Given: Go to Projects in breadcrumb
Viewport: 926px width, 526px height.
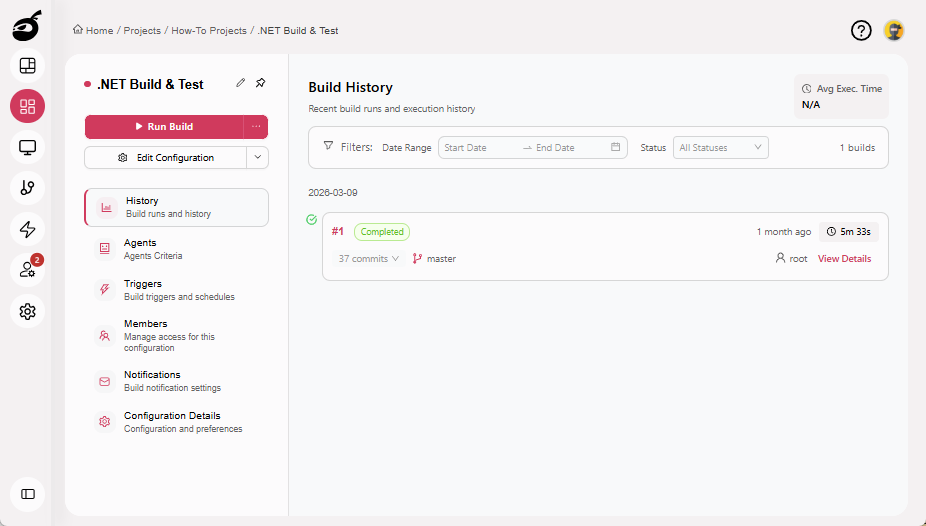Looking at the screenshot, I should coord(142,31).
